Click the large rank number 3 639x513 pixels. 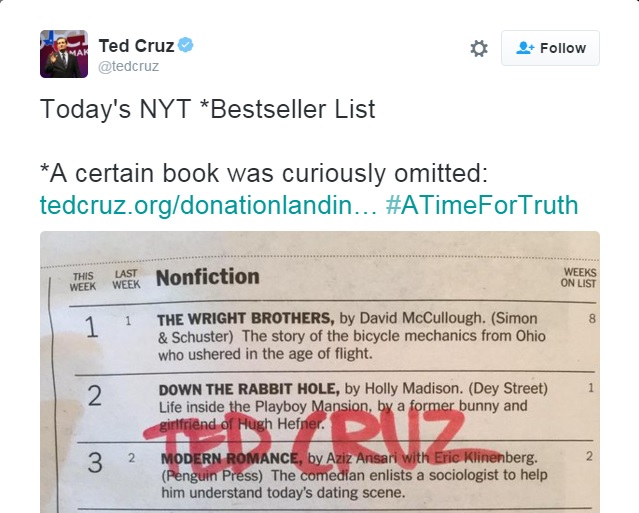[95, 463]
